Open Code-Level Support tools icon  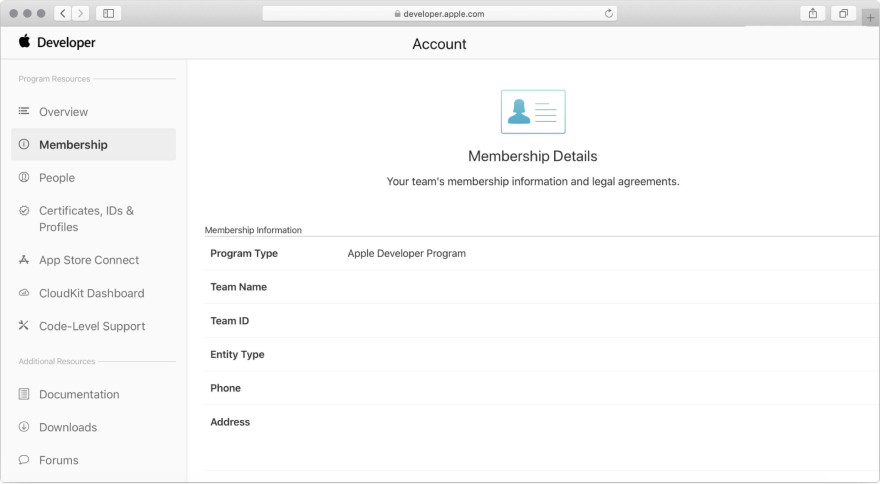click(x=24, y=326)
